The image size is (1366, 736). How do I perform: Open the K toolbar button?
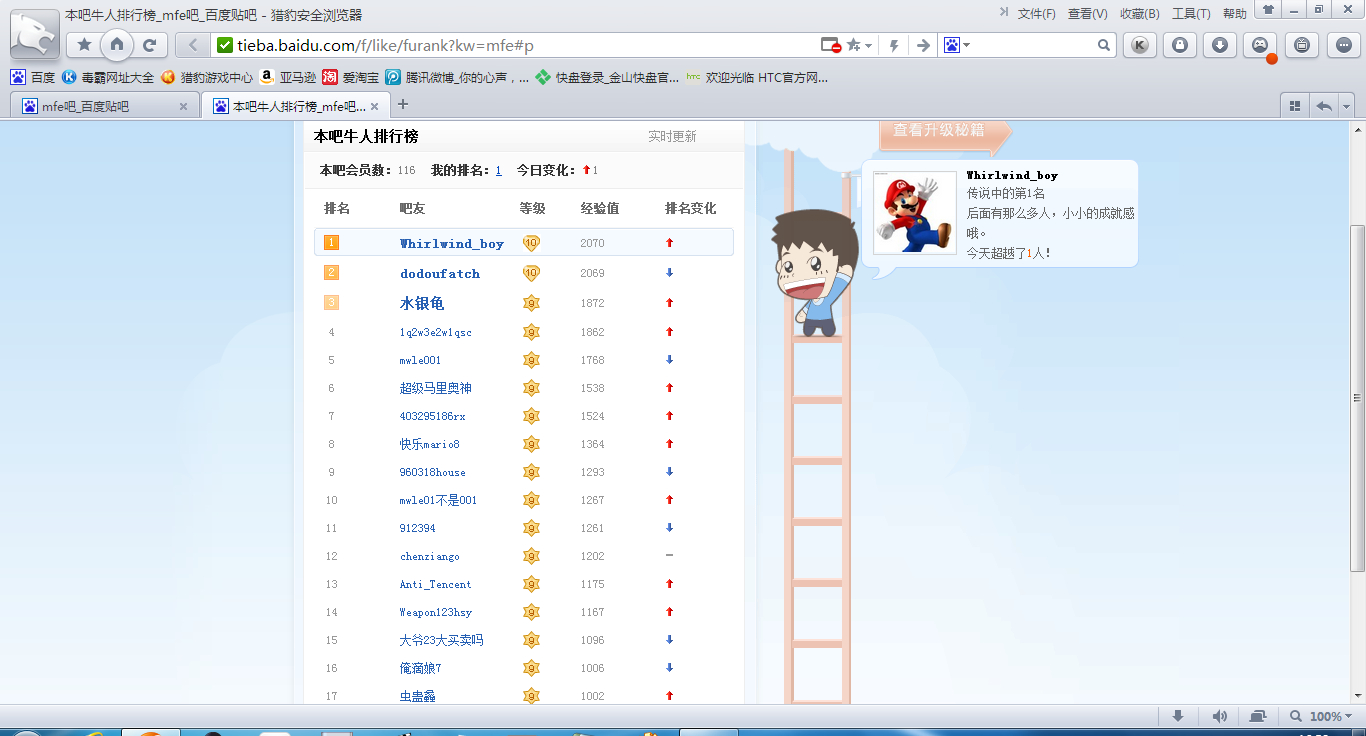coord(1139,45)
